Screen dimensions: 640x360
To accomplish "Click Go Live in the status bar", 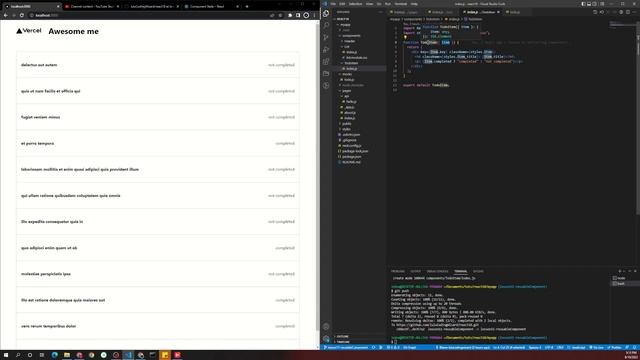I will pos(596,347).
